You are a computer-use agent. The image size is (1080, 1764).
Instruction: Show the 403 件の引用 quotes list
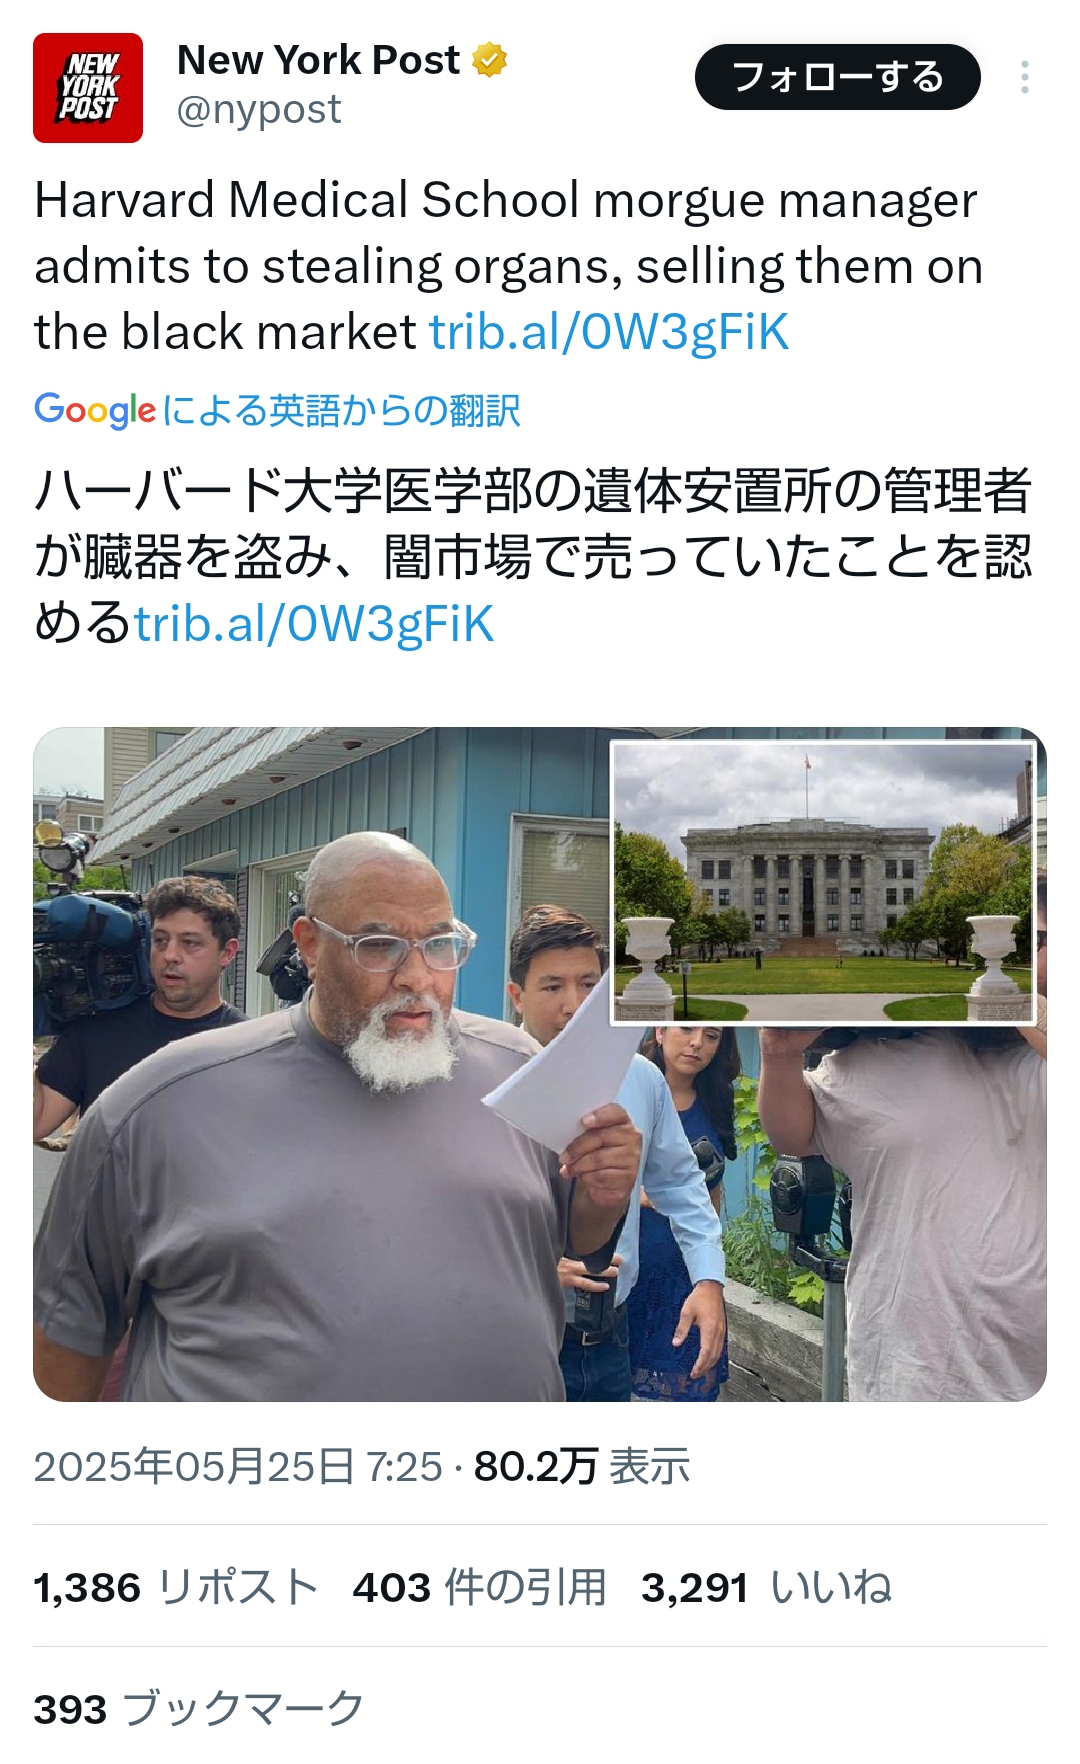pyautogui.click(x=480, y=1587)
